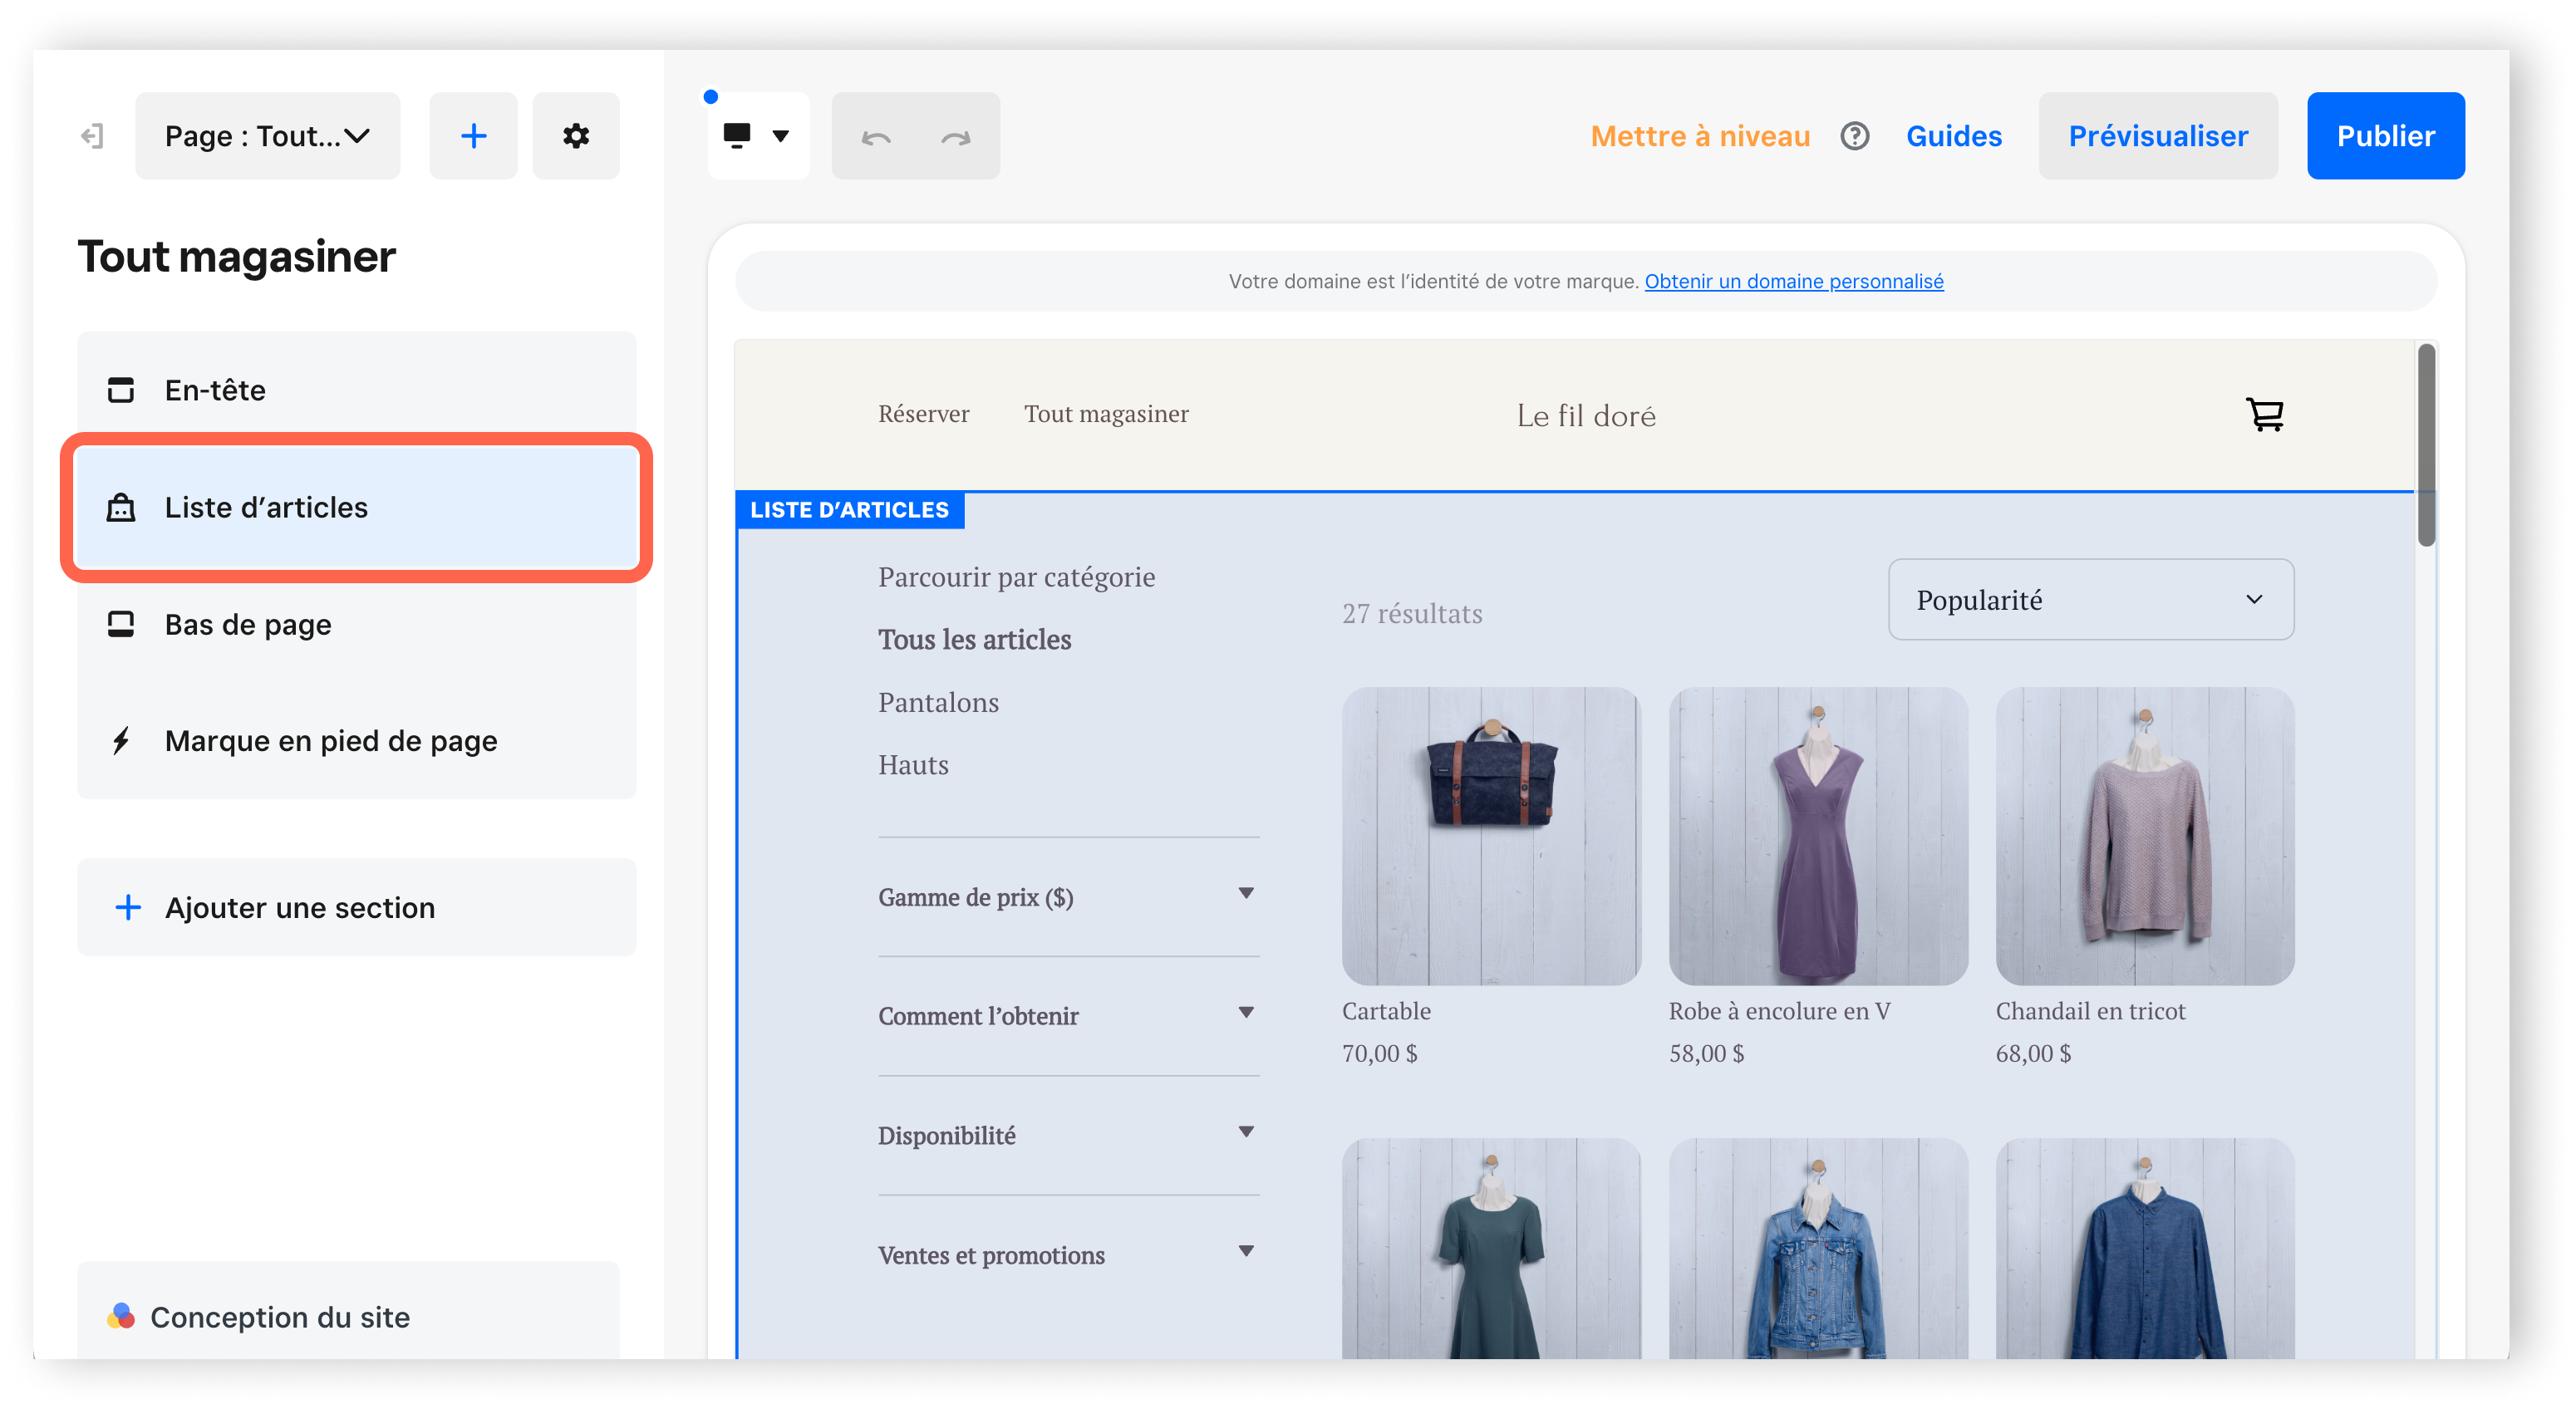The height and width of the screenshot is (1409, 2576).
Task: Click the exit editor arrow icon
Action: coord(92,136)
